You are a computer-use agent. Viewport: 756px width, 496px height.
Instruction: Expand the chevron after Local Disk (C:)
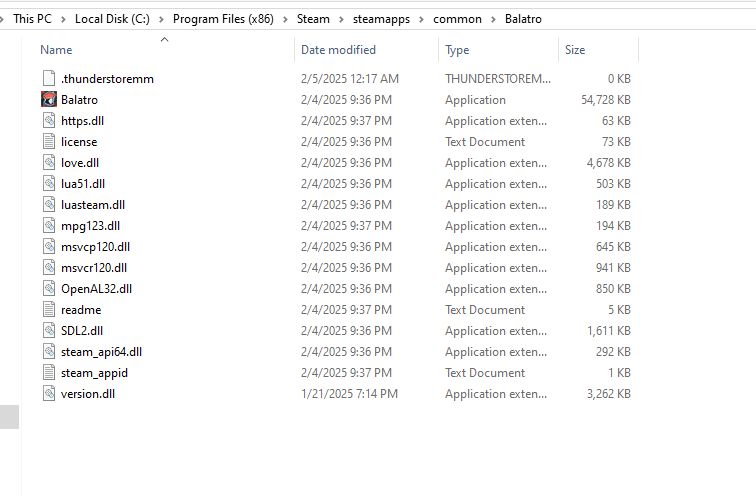[x=162, y=19]
